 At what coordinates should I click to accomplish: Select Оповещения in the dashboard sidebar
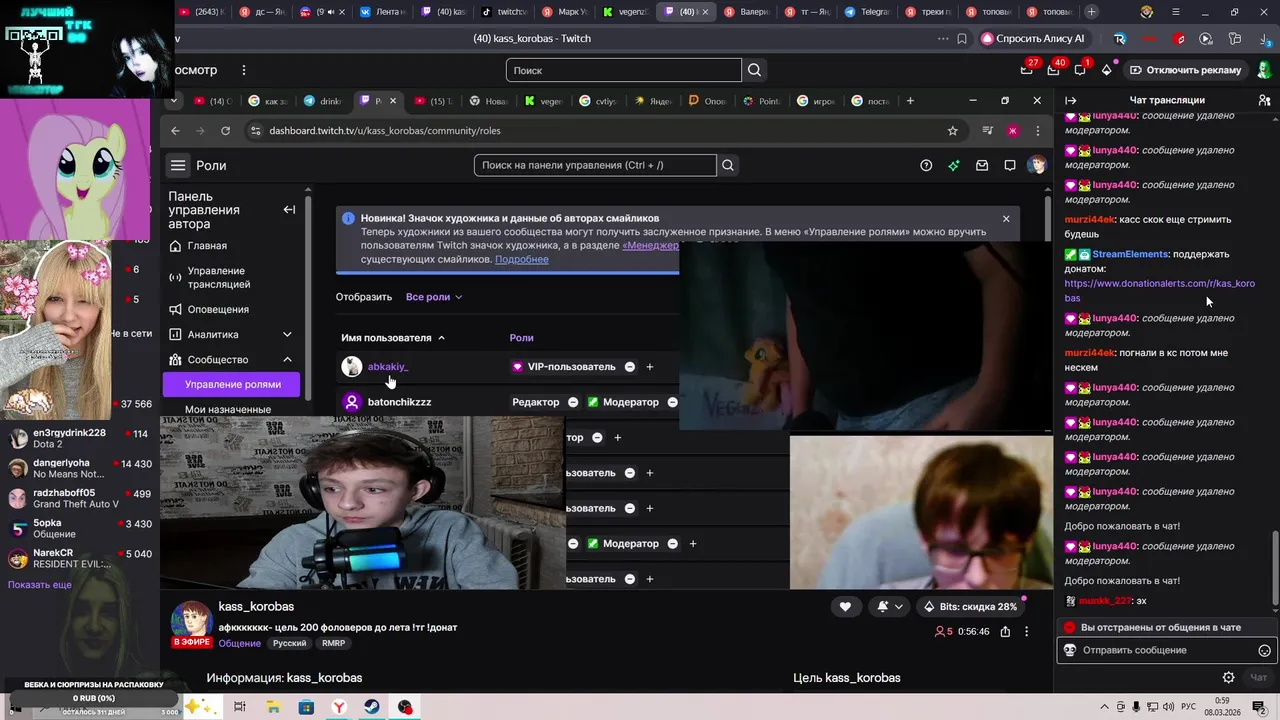point(218,310)
